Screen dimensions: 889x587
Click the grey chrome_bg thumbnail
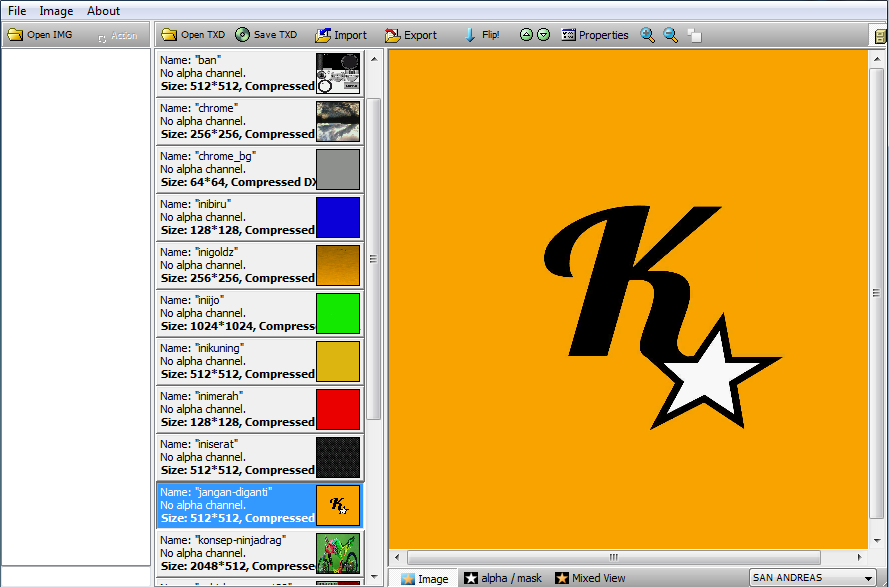(338, 169)
